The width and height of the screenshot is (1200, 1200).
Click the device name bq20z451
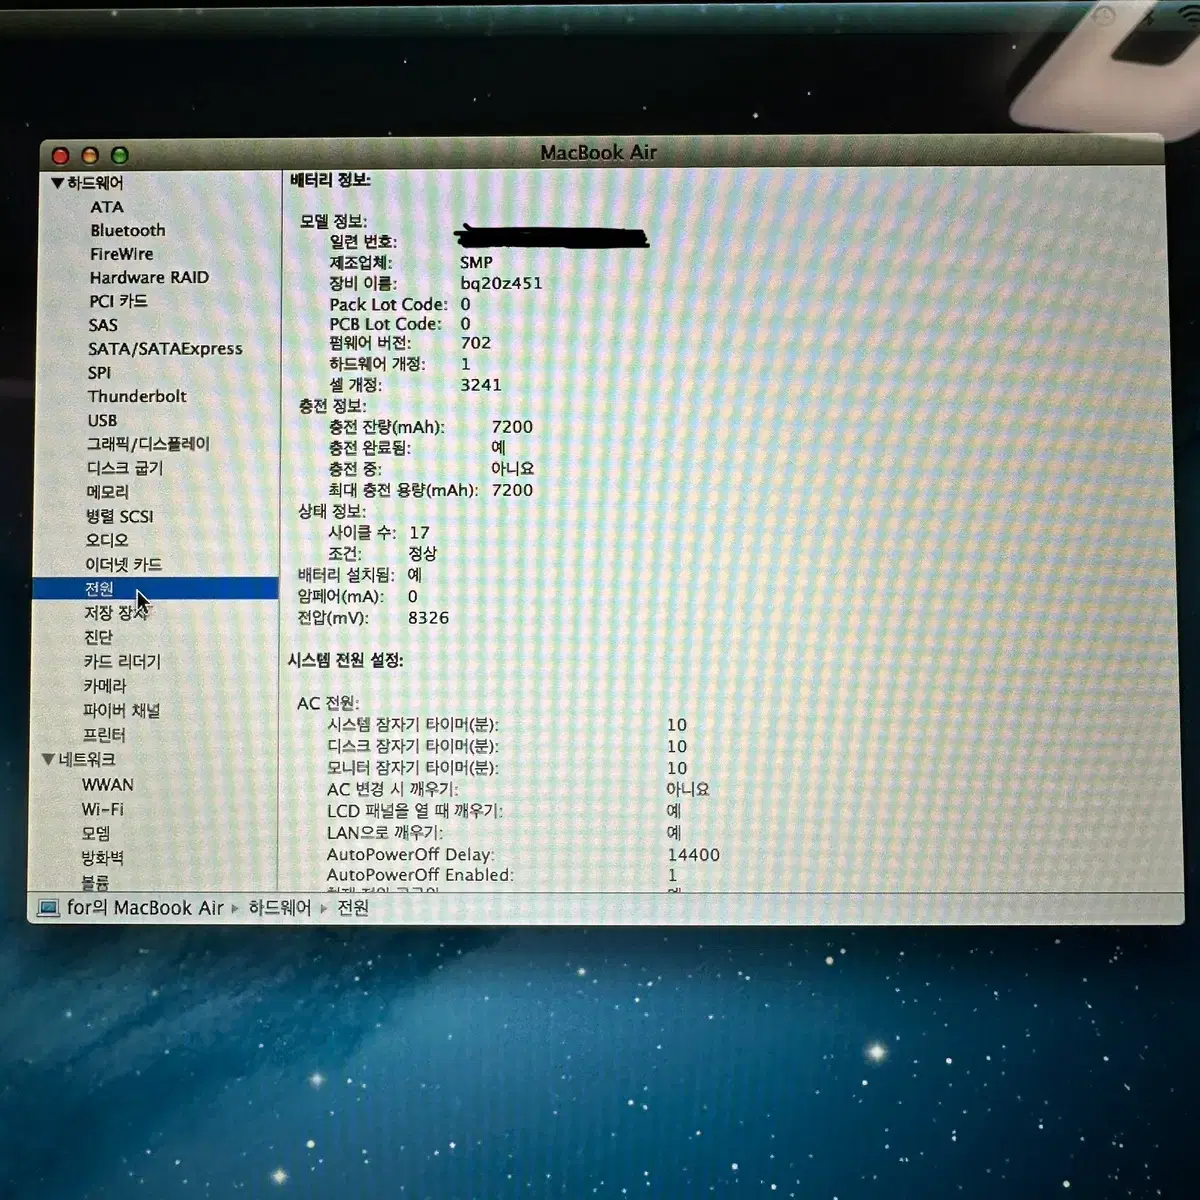[501, 283]
